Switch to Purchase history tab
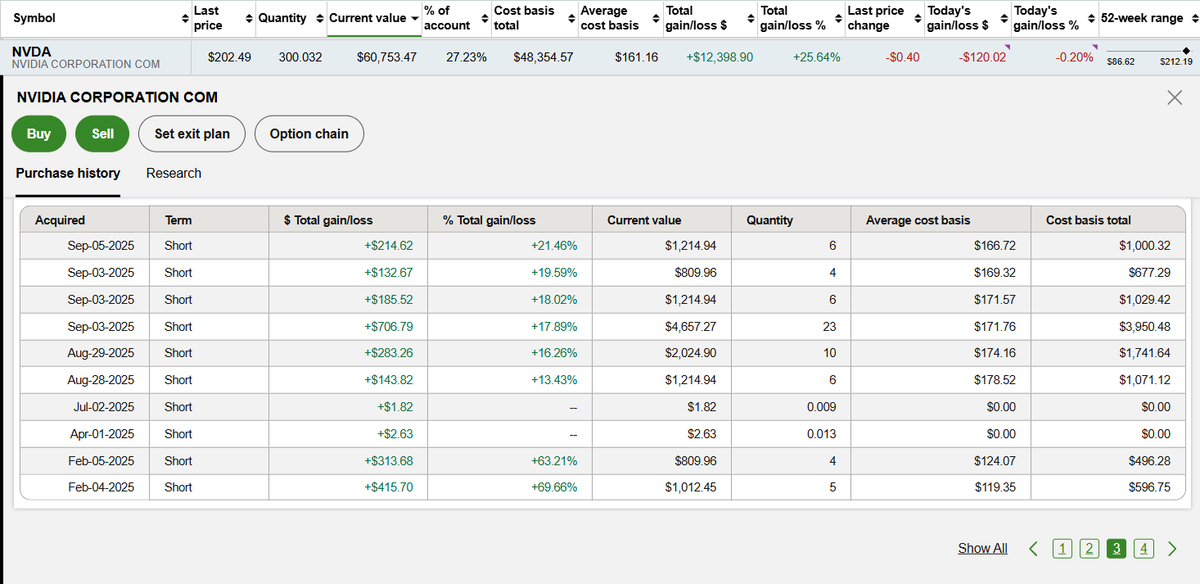The height and width of the screenshot is (584, 1200). point(68,173)
